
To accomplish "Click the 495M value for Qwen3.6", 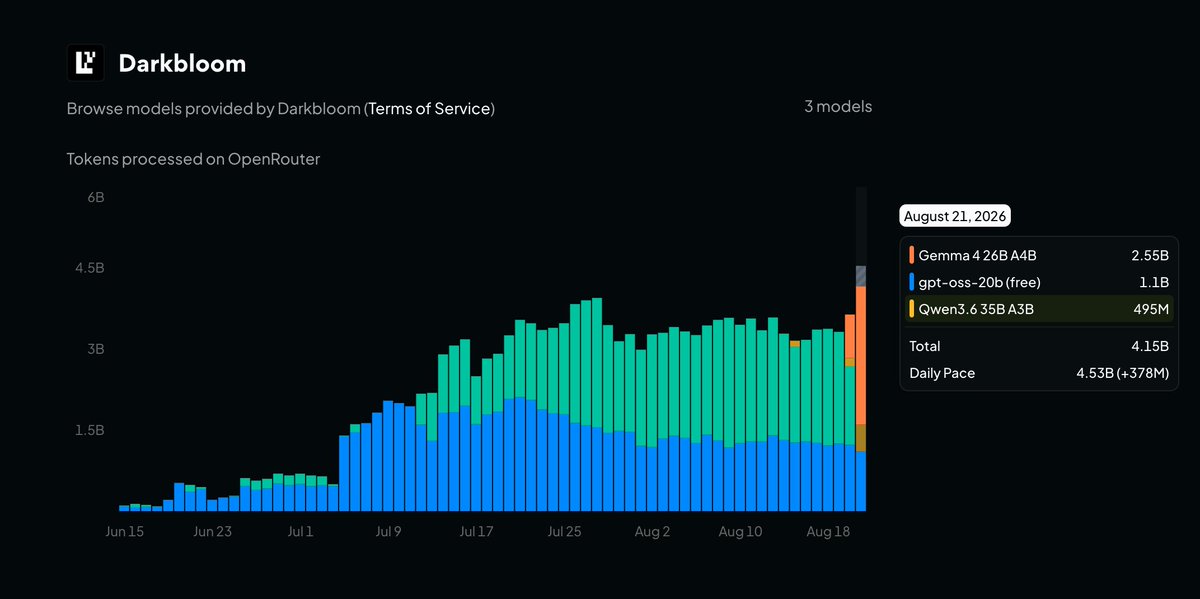I will (x=1151, y=309).
